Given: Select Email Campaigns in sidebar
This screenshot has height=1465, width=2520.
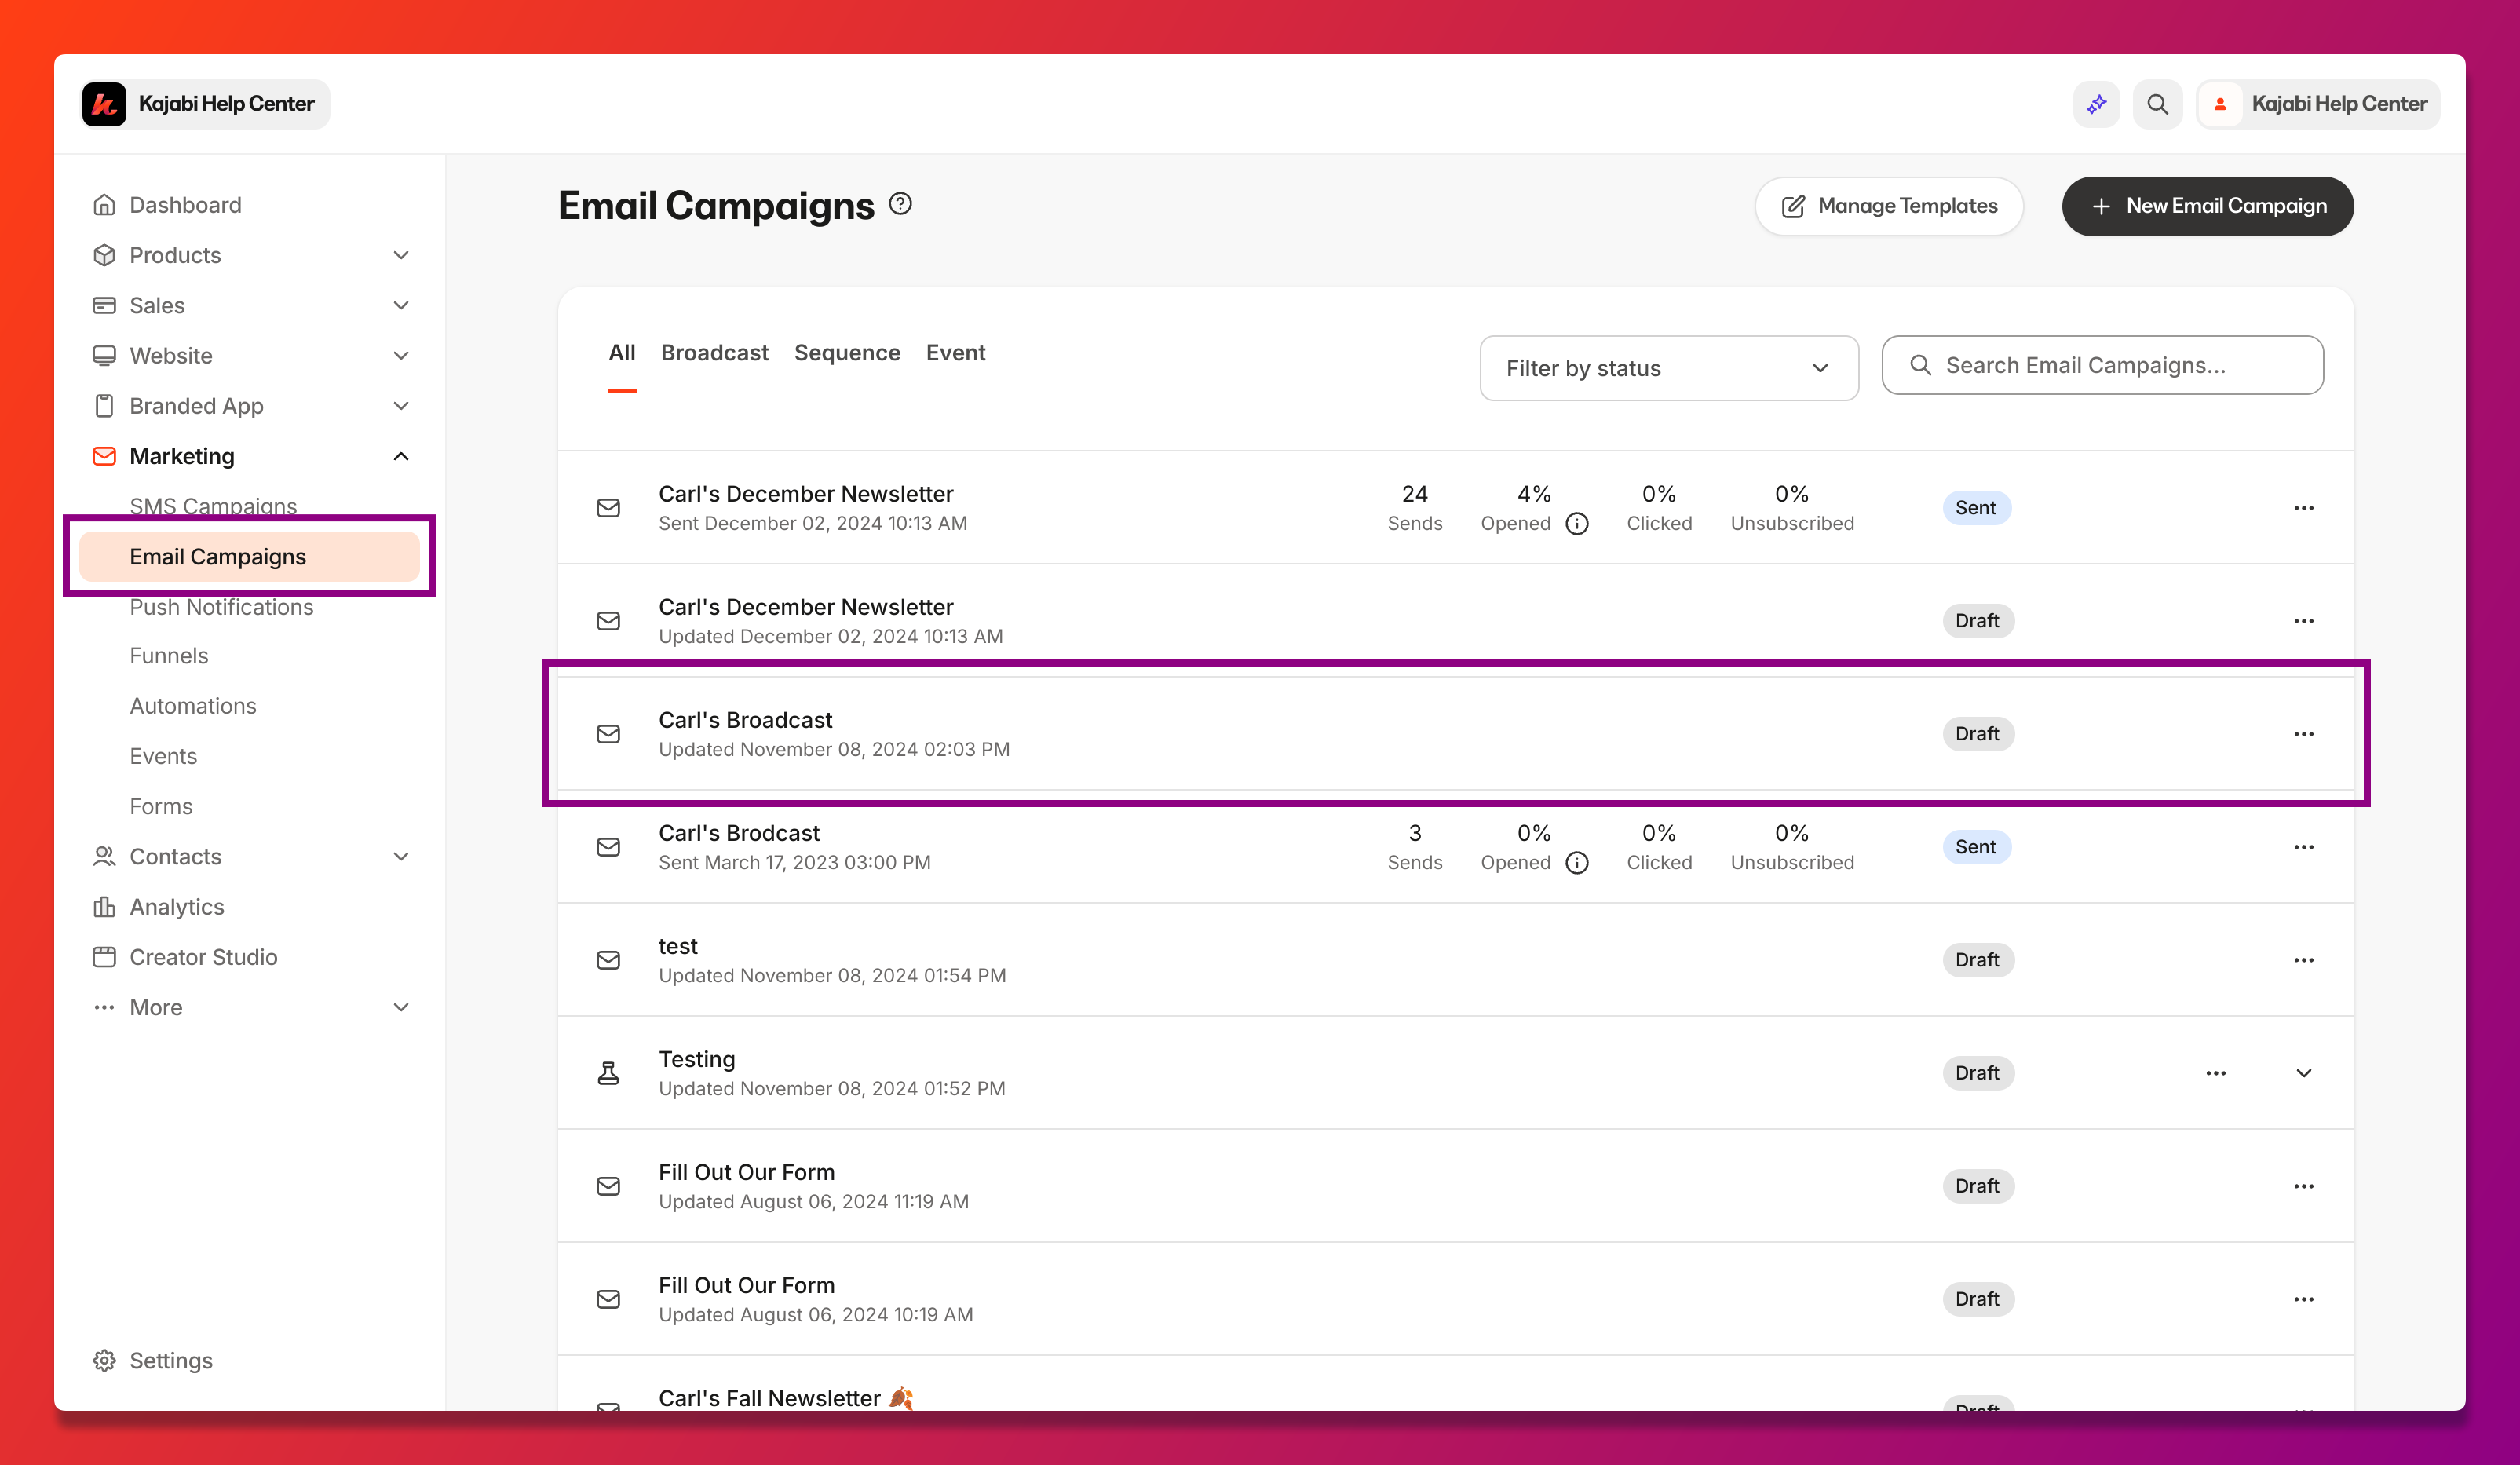Looking at the screenshot, I should (x=250, y=556).
